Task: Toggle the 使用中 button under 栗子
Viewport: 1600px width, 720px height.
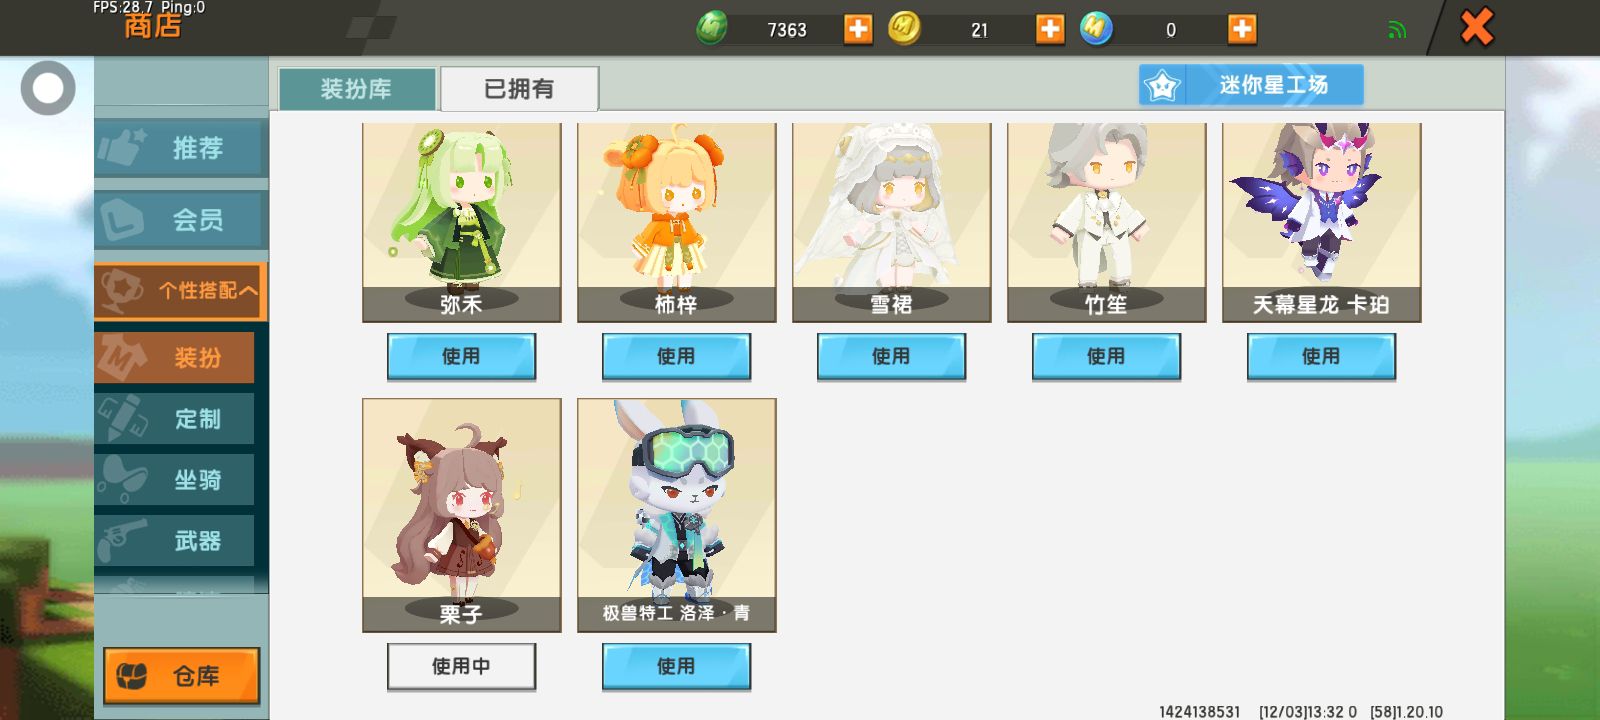Action: pyautogui.click(x=461, y=666)
